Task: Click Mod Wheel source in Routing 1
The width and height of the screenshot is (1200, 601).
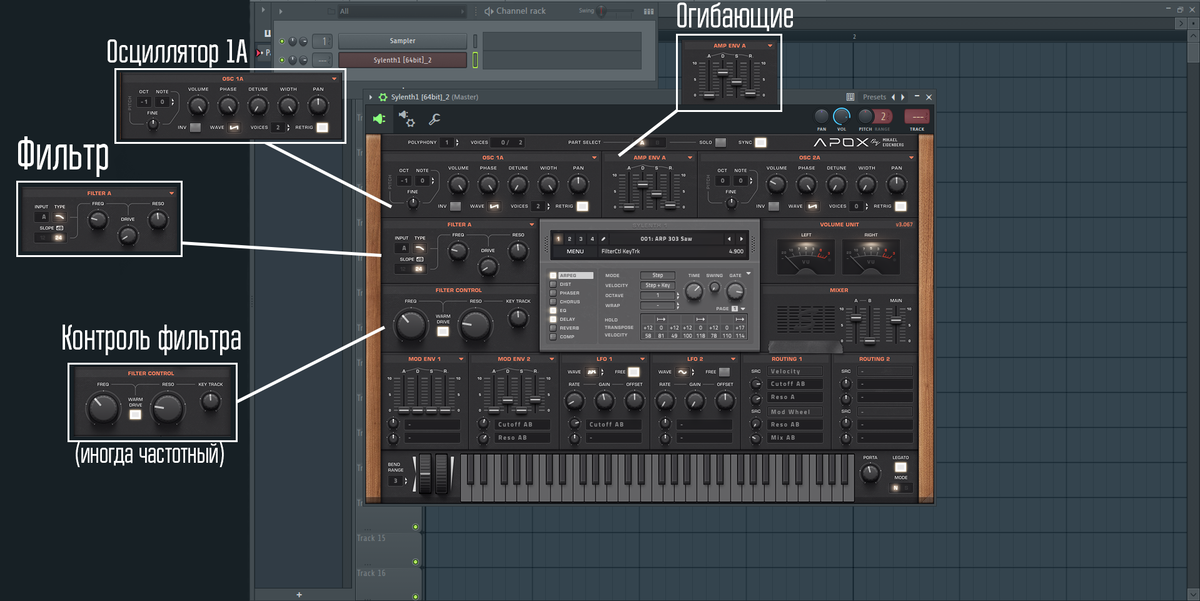Action: pyautogui.click(x=795, y=412)
